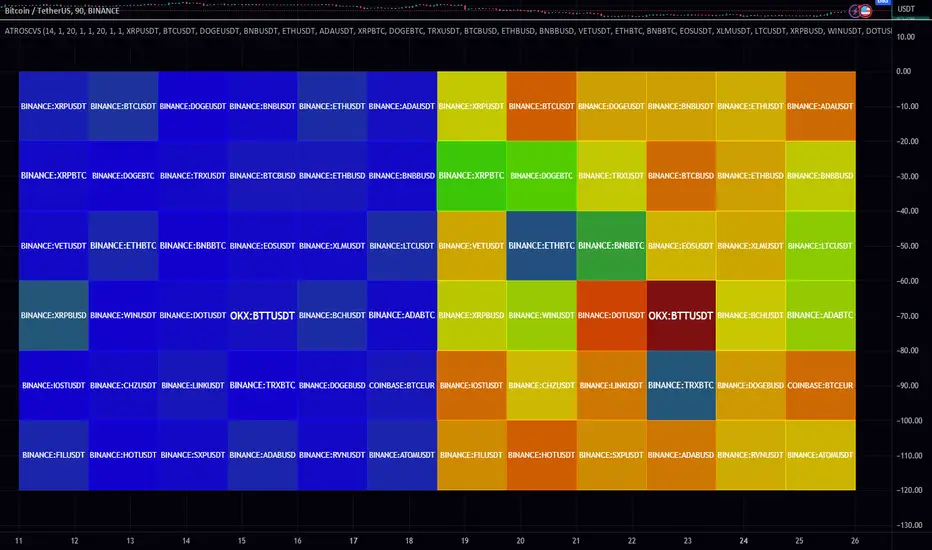Click the 10.00 price scale label
Screen dimensions: 932x550
coord(905,37)
